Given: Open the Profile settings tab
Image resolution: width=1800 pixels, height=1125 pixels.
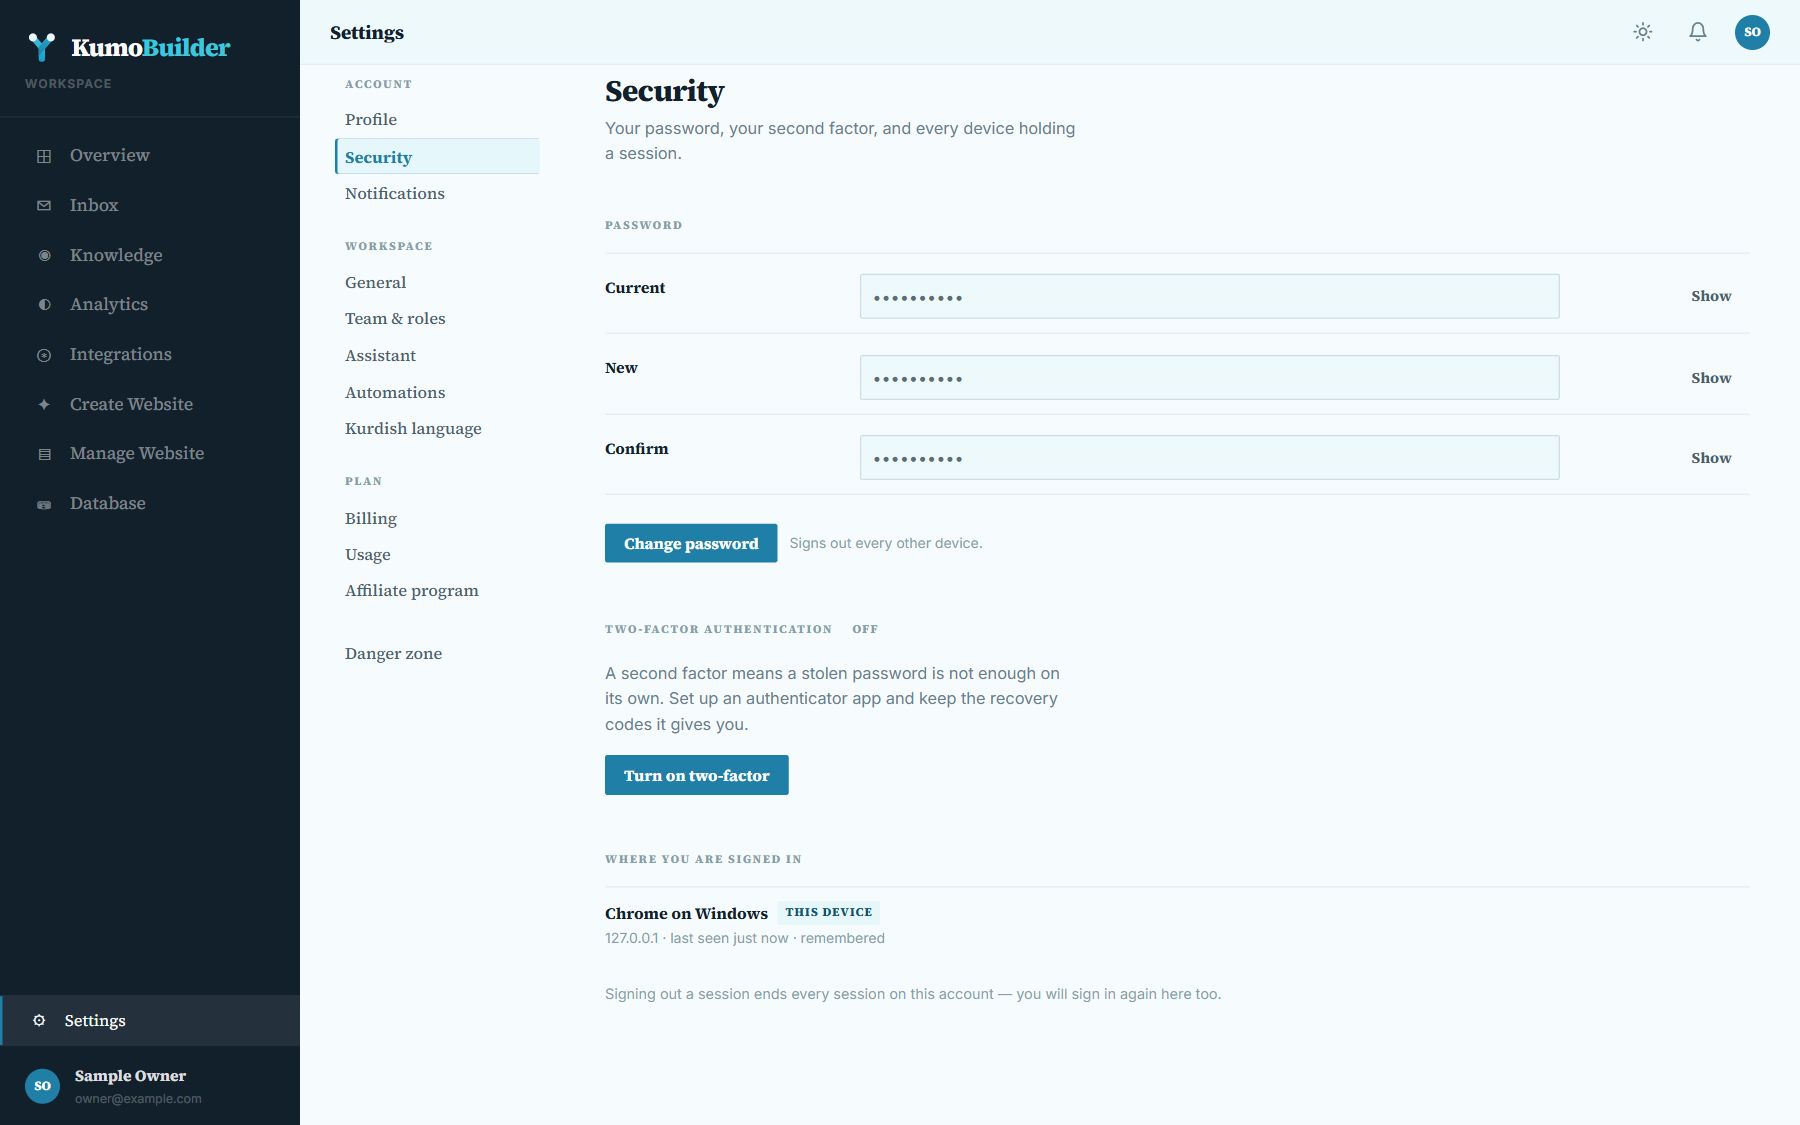Looking at the screenshot, I should (x=437, y=120).
